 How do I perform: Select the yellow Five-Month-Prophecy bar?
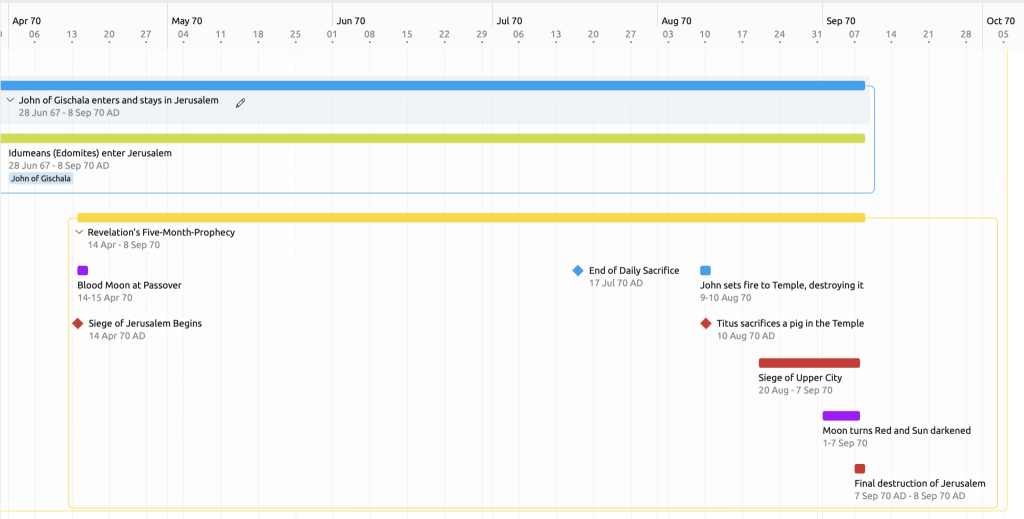471,217
